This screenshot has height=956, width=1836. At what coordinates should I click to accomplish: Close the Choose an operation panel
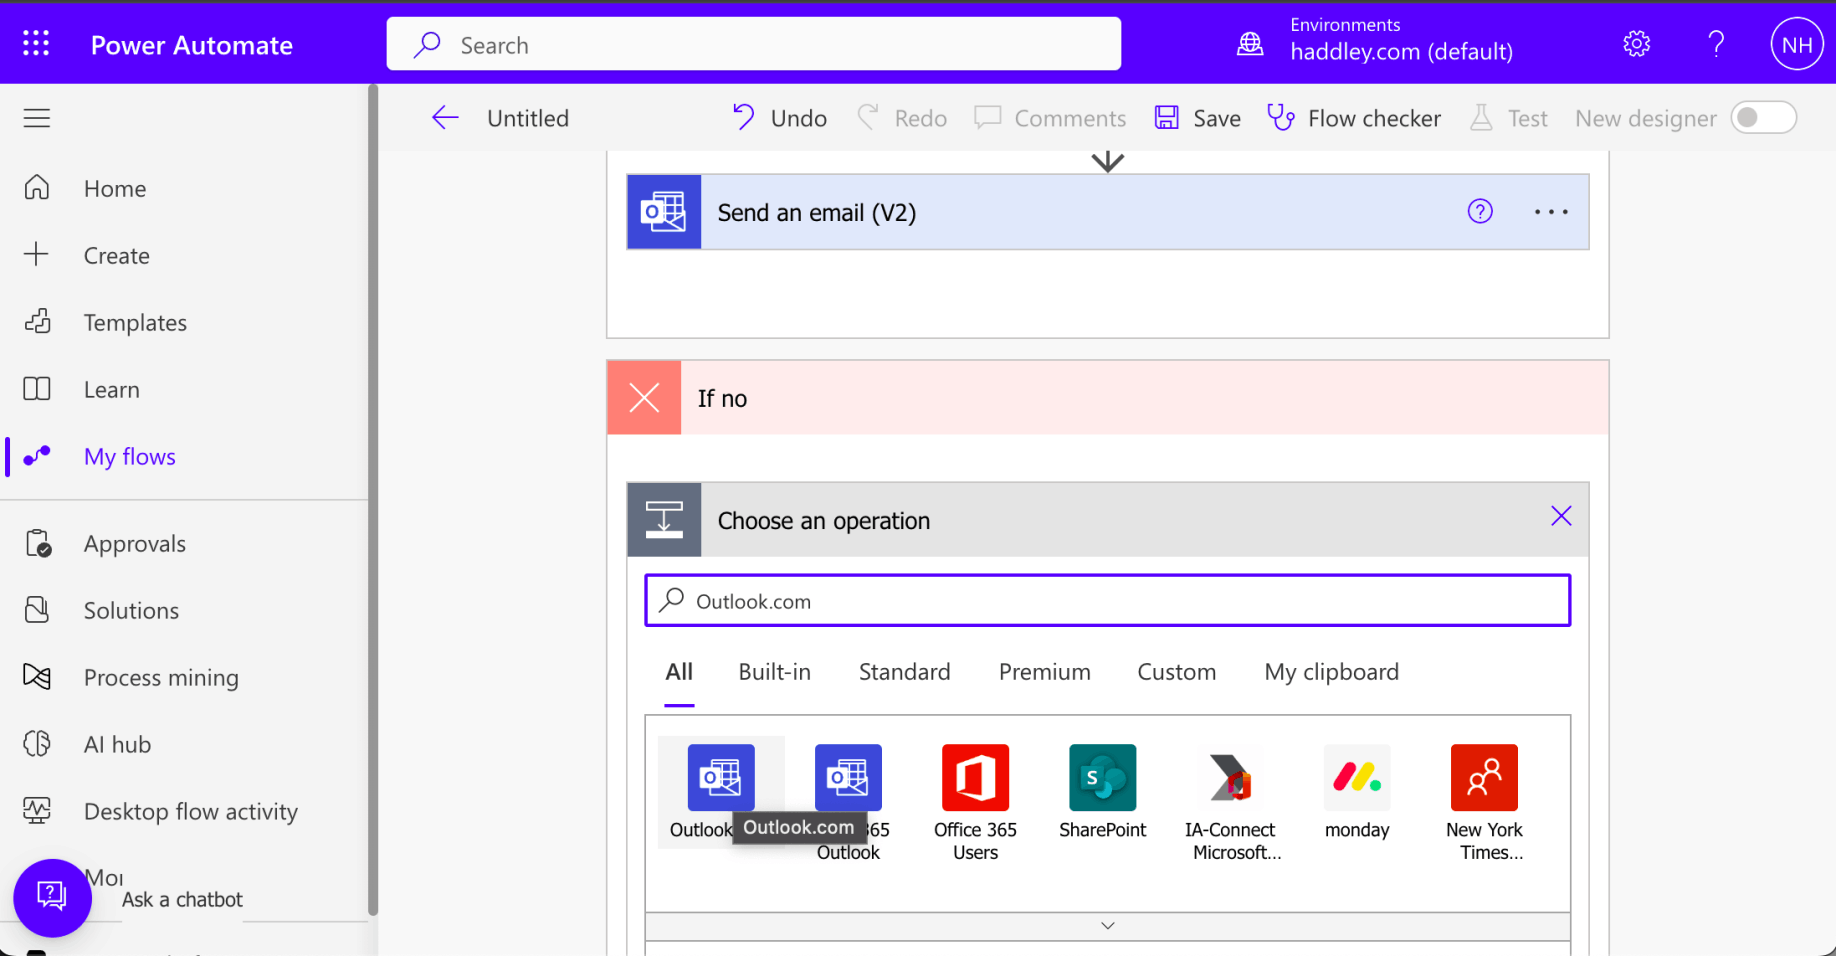click(1561, 517)
